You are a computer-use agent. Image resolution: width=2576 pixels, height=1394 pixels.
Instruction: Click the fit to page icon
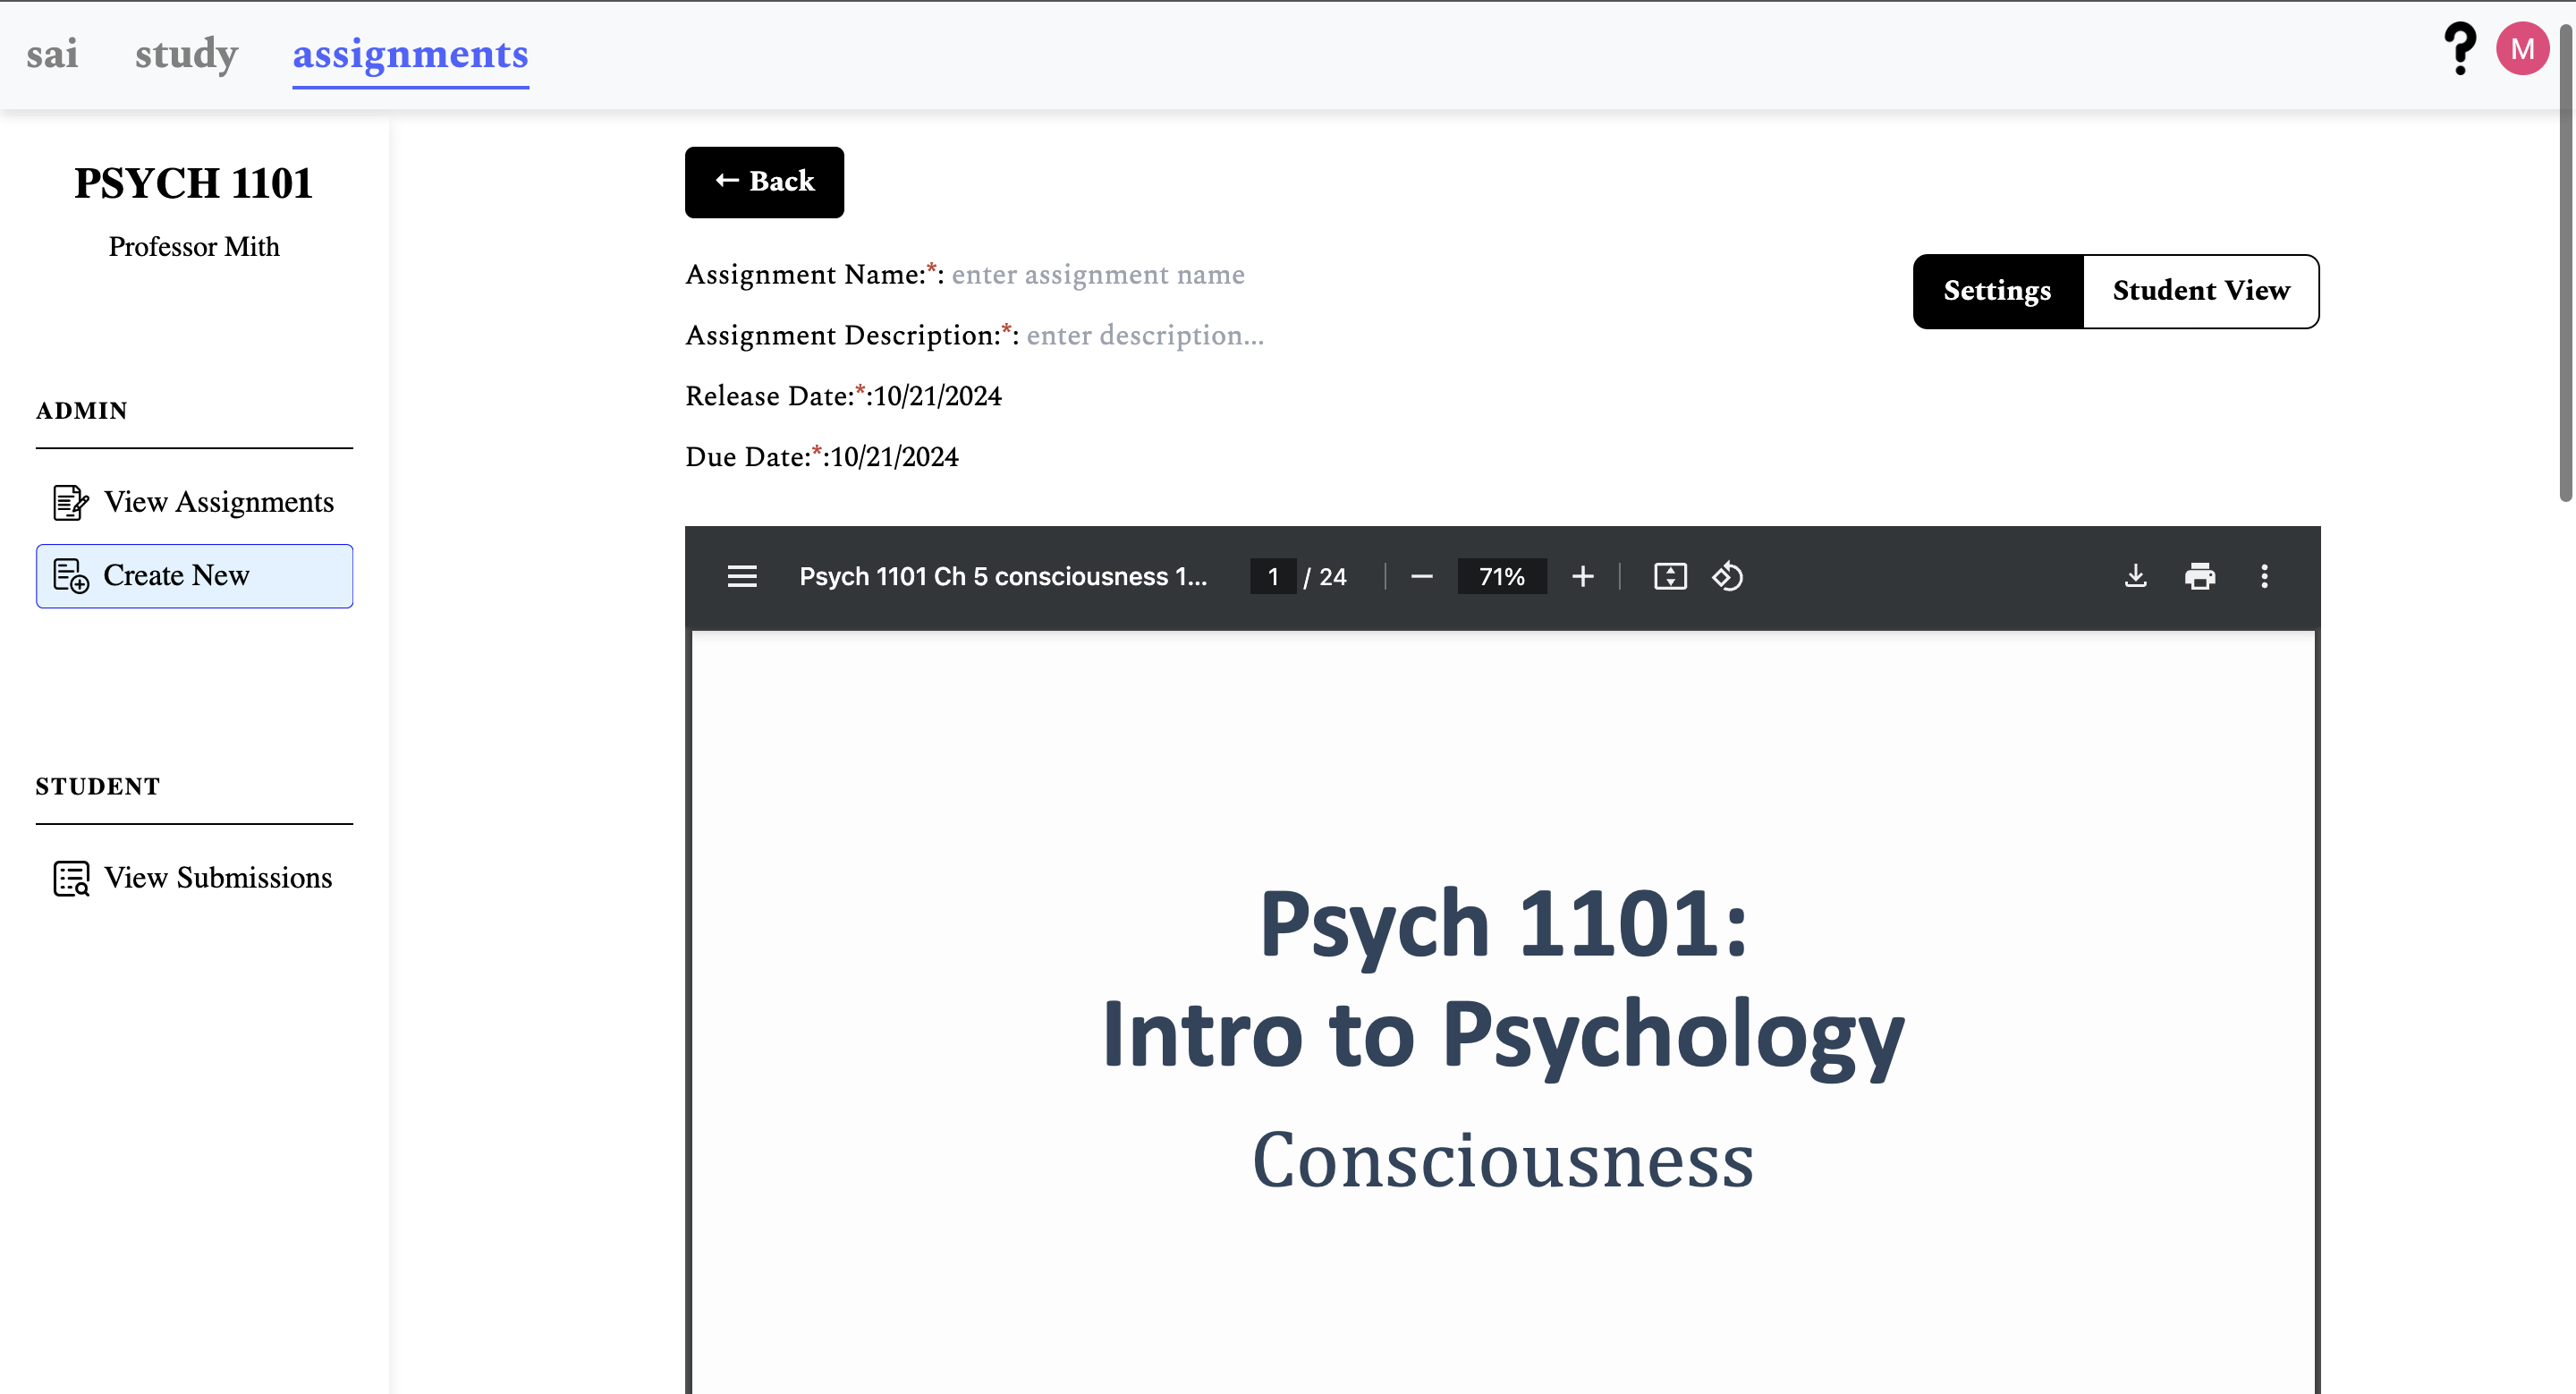point(1669,577)
